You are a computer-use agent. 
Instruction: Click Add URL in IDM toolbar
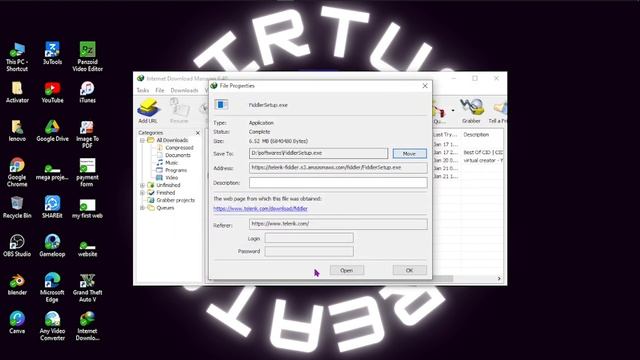tap(148, 111)
